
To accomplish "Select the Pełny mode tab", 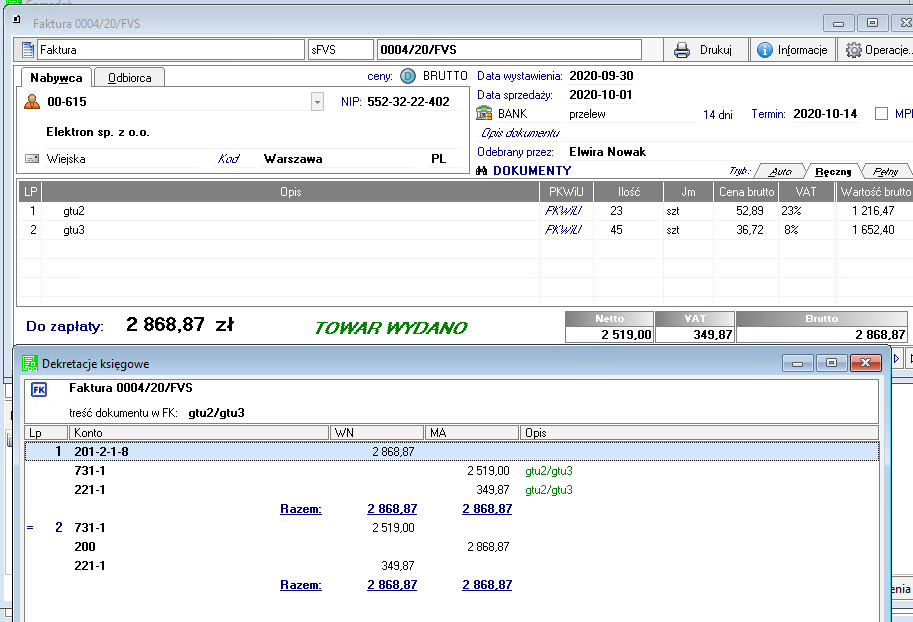I will point(885,171).
